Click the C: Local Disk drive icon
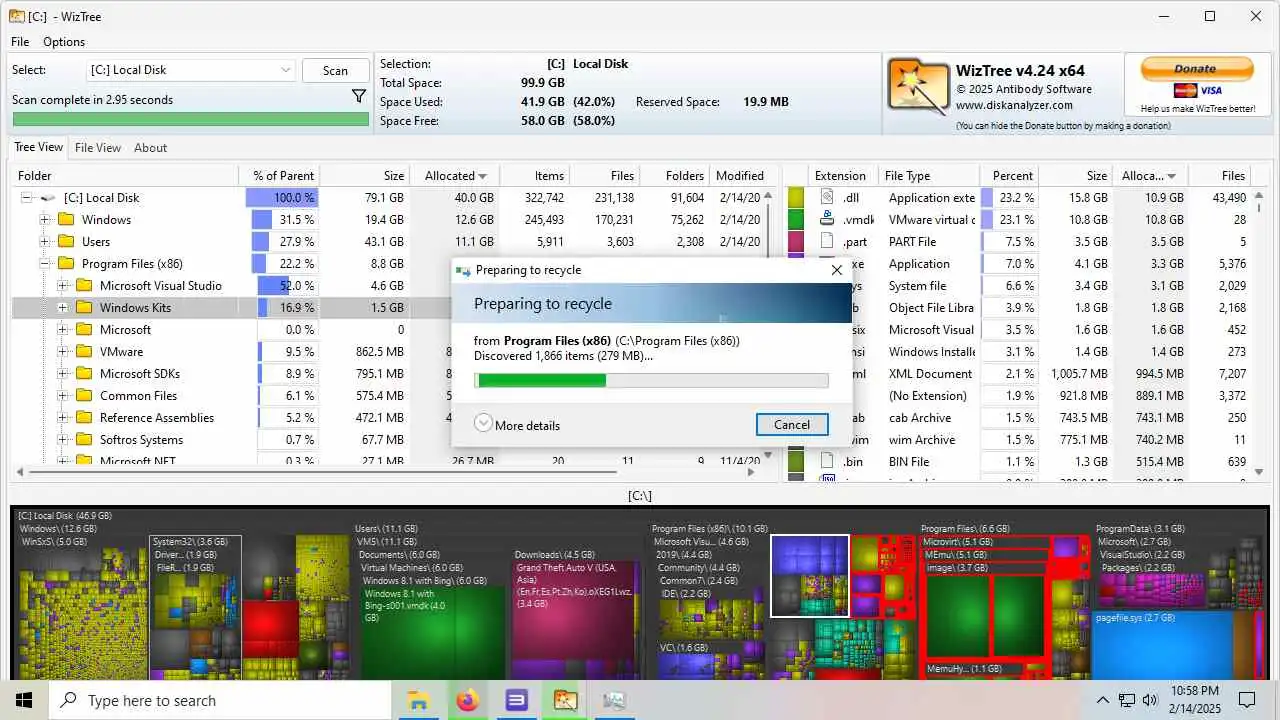 pyautogui.click(x=48, y=198)
